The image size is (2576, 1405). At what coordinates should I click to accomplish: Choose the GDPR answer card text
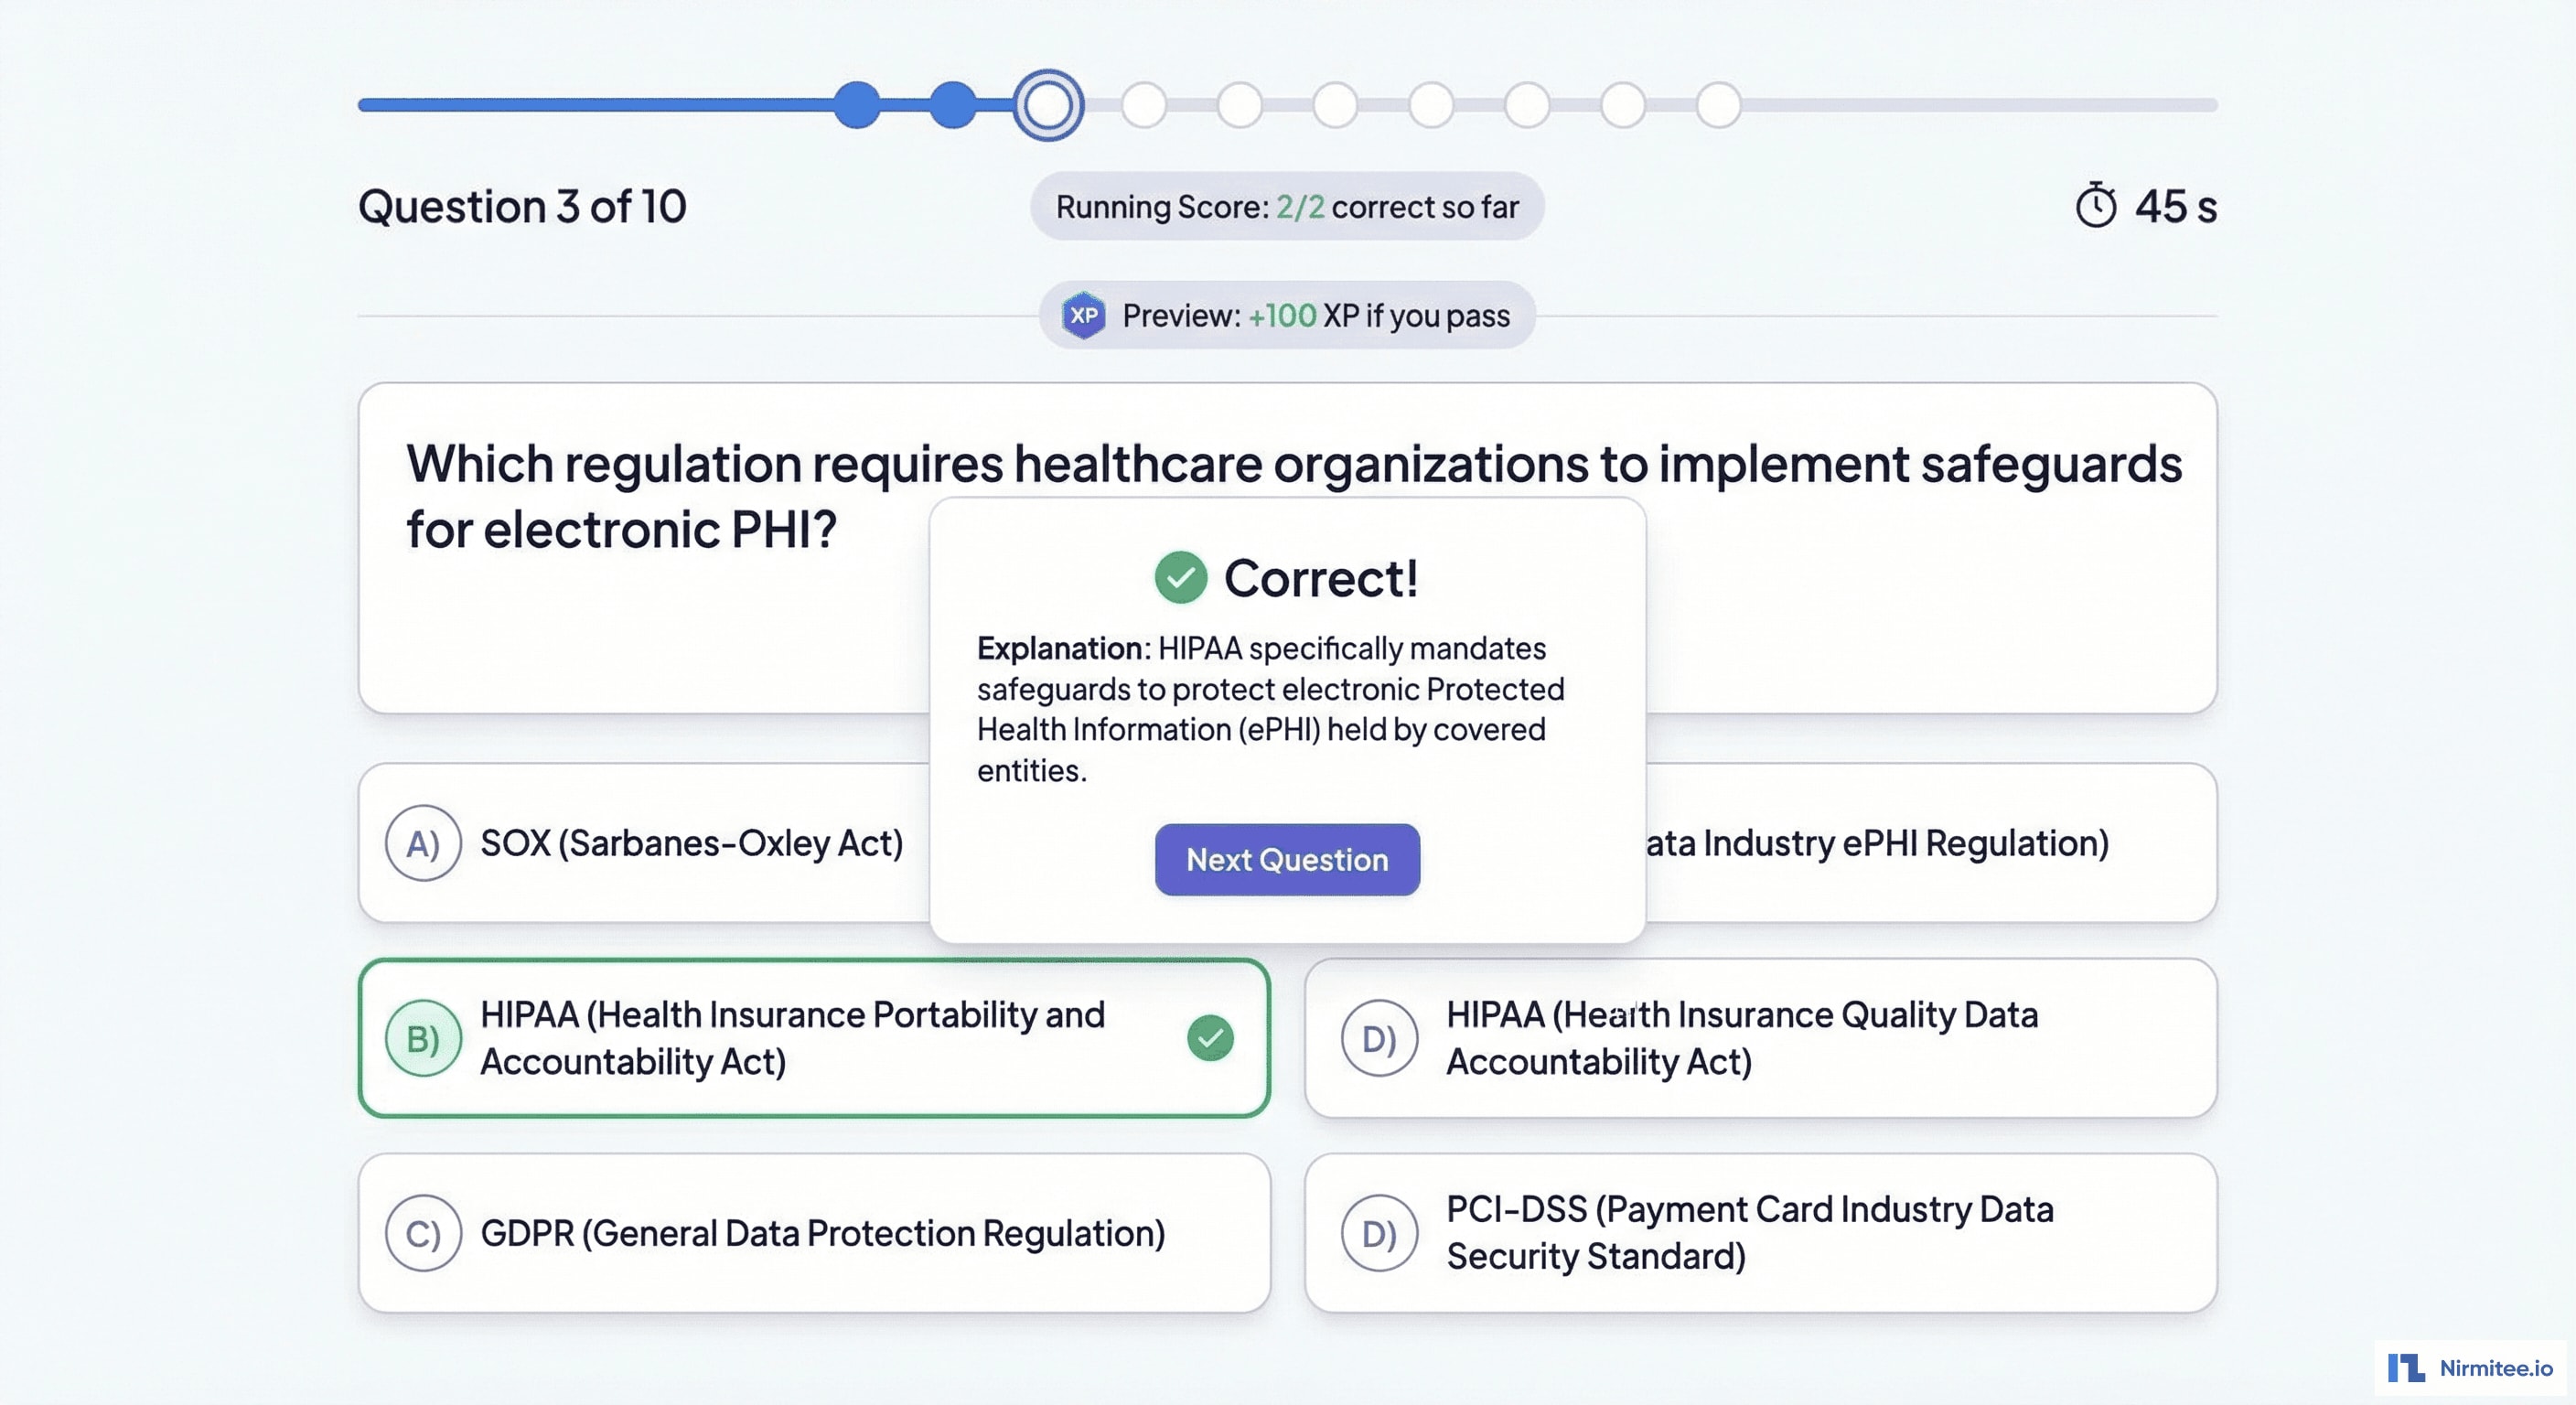coord(822,1233)
